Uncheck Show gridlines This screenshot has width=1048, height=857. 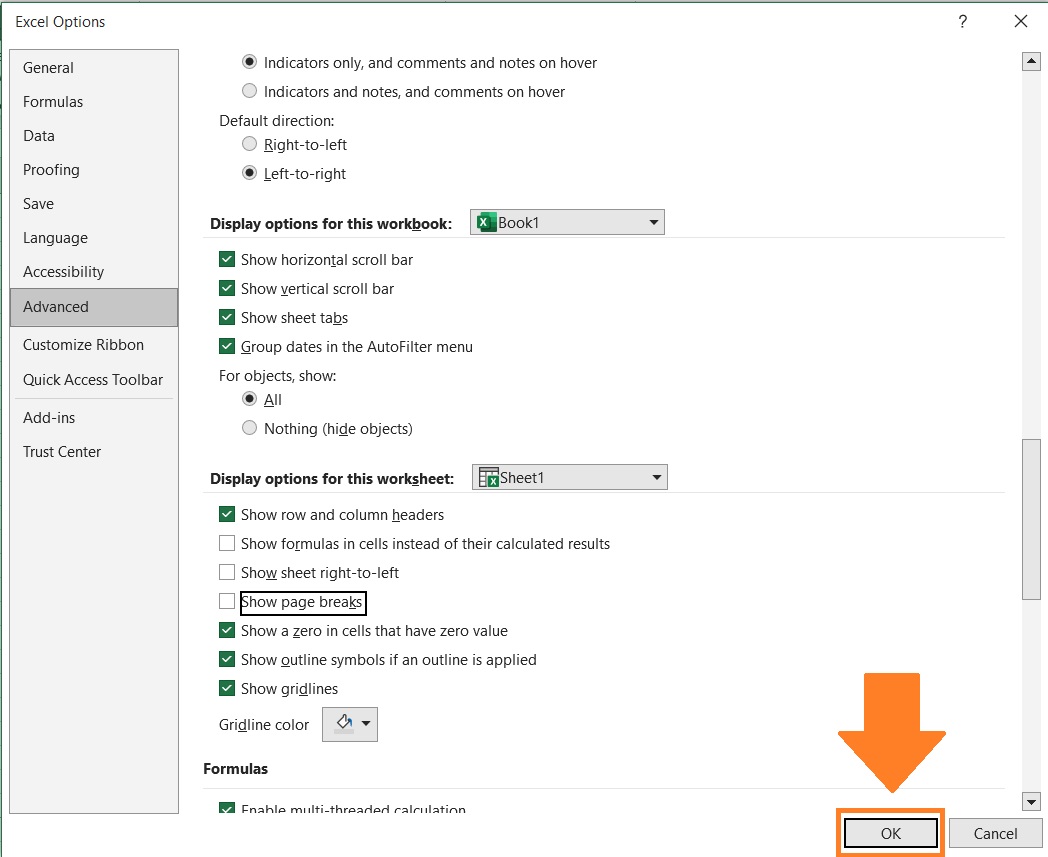coord(227,689)
